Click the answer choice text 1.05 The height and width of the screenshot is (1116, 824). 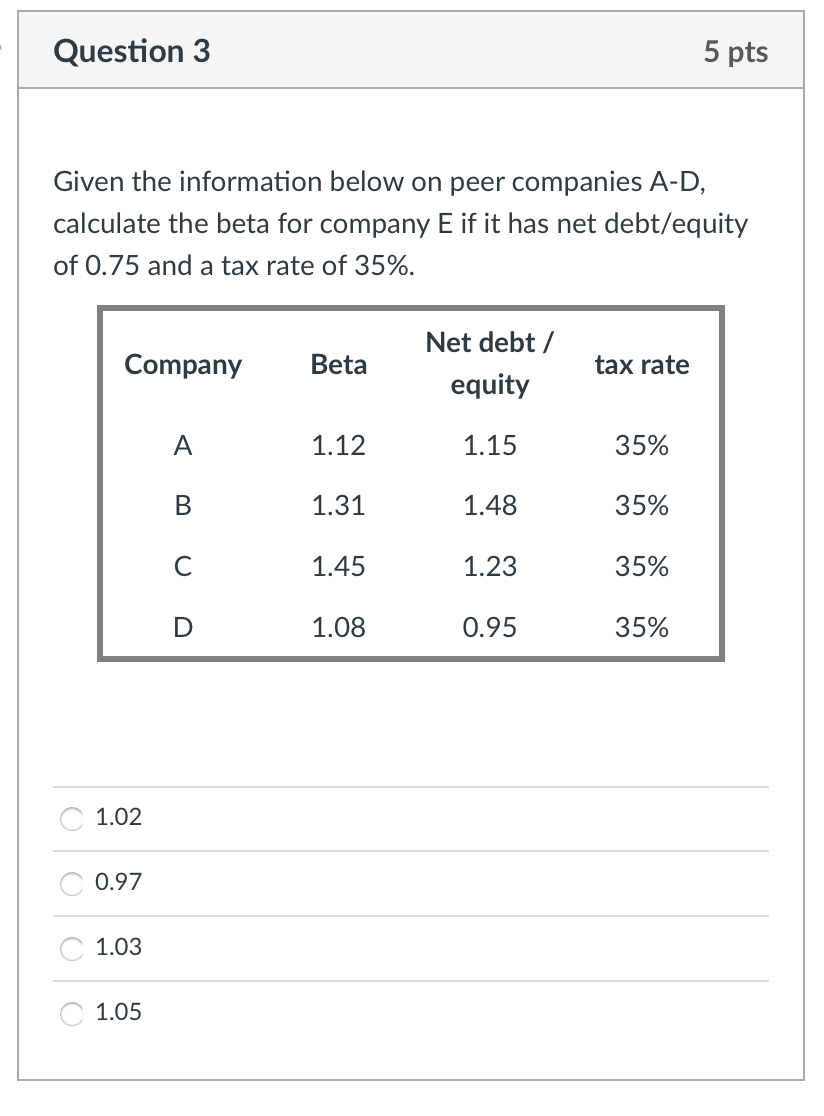click(117, 1012)
